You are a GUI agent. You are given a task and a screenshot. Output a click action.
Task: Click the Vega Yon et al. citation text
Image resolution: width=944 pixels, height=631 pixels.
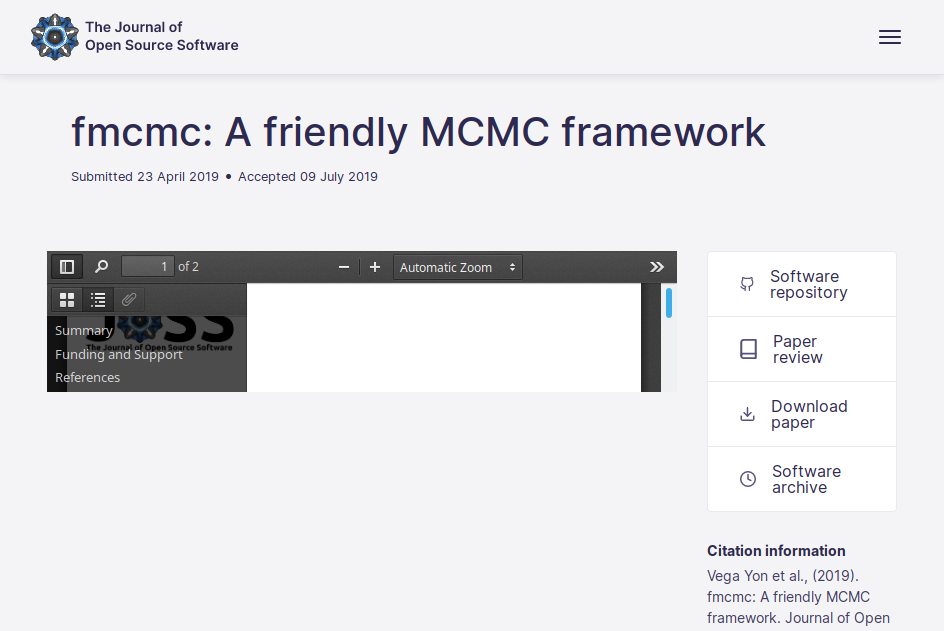[x=798, y=597]
